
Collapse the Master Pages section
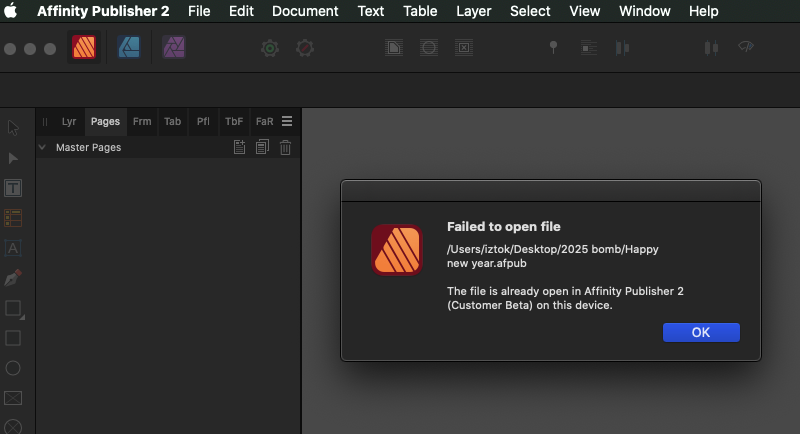tap(42, 147)
